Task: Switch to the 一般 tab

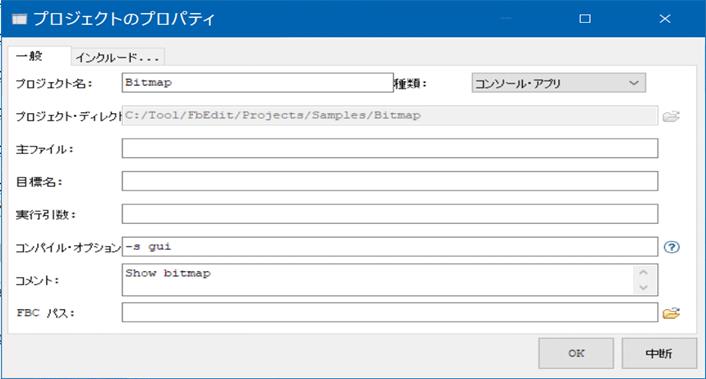Action: point(39,56)
